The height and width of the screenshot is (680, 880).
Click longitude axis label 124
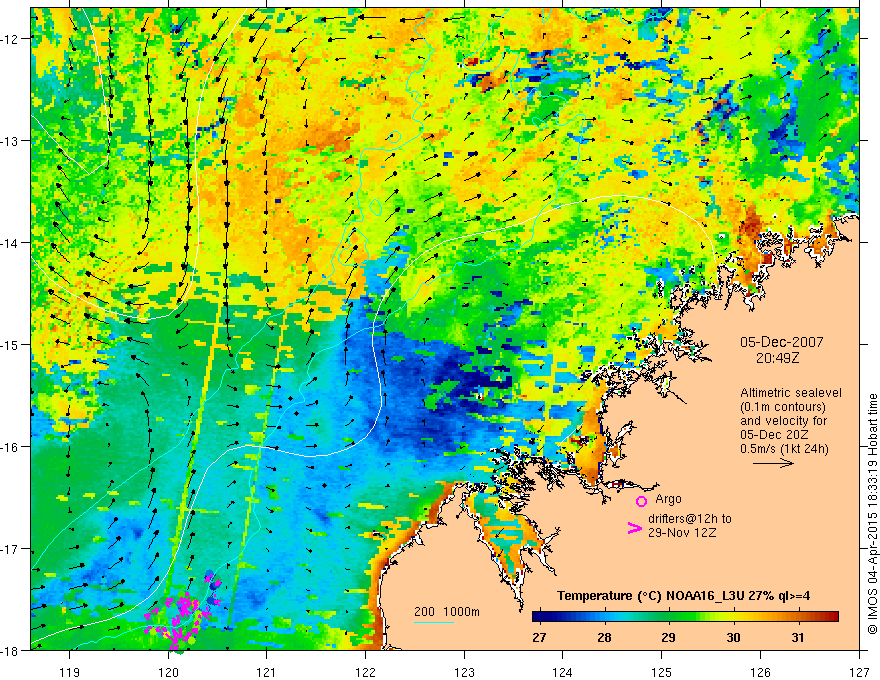point(563,672)
